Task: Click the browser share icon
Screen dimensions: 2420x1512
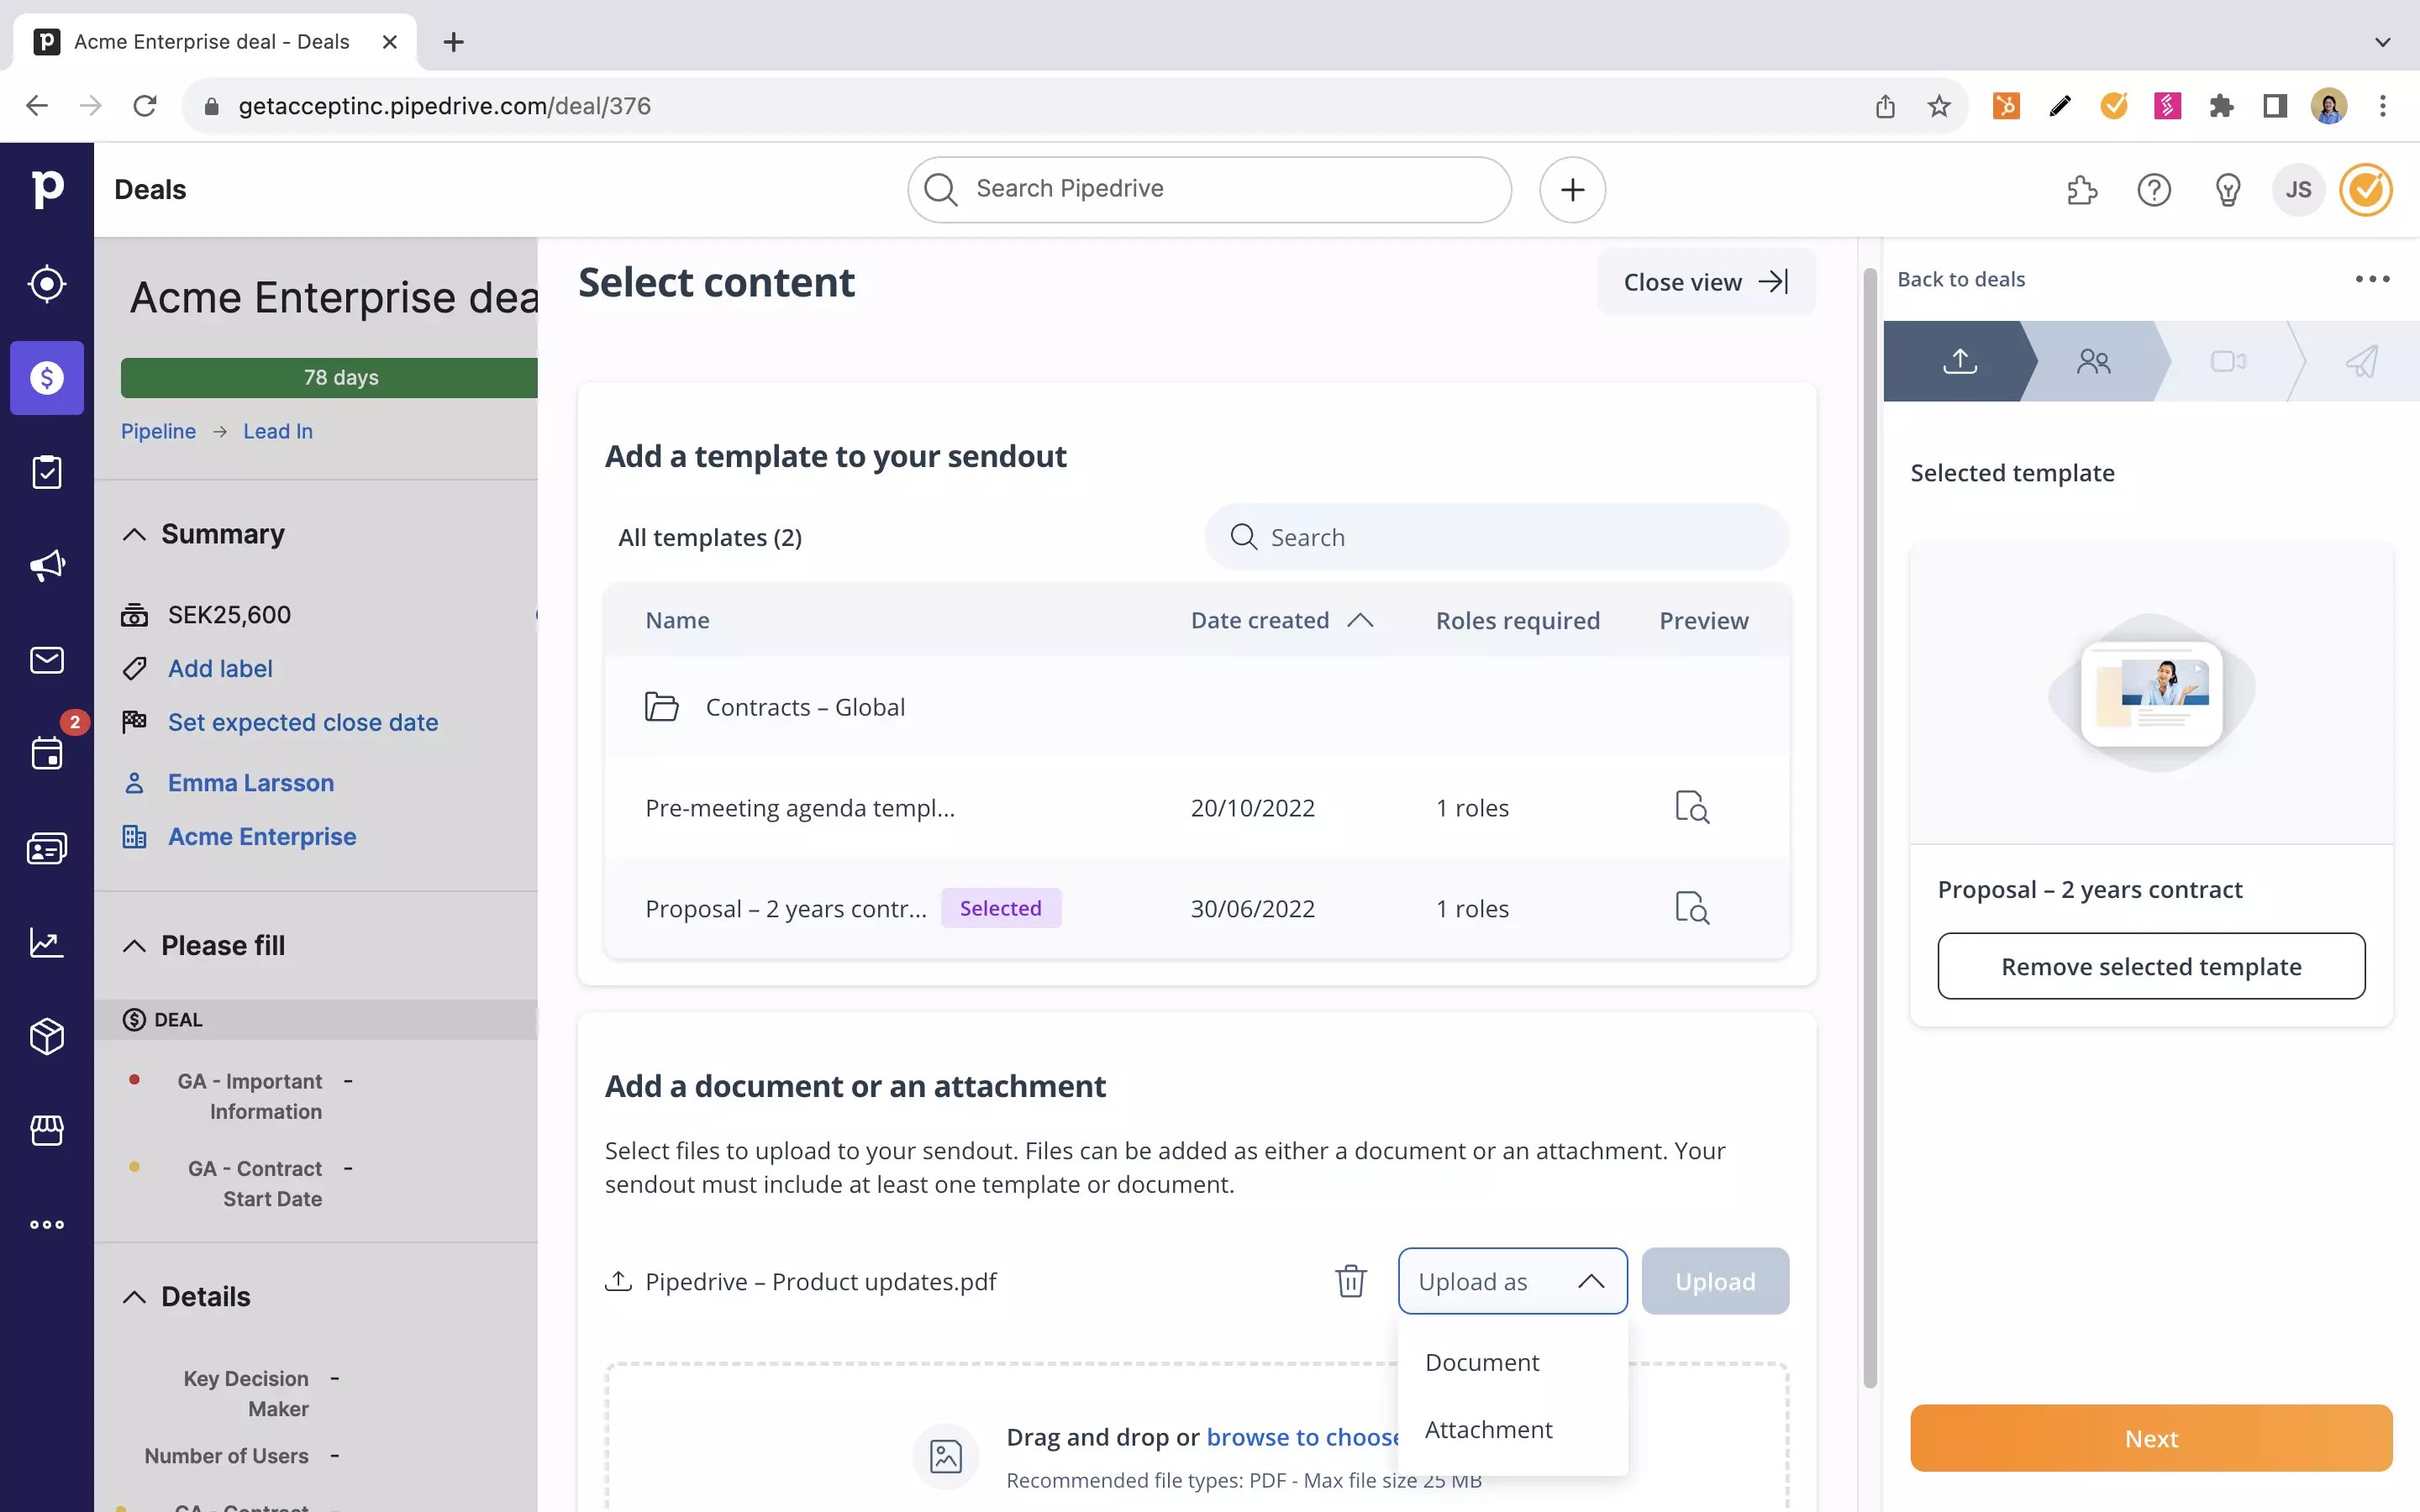Action: click(x=1885, y=106)
